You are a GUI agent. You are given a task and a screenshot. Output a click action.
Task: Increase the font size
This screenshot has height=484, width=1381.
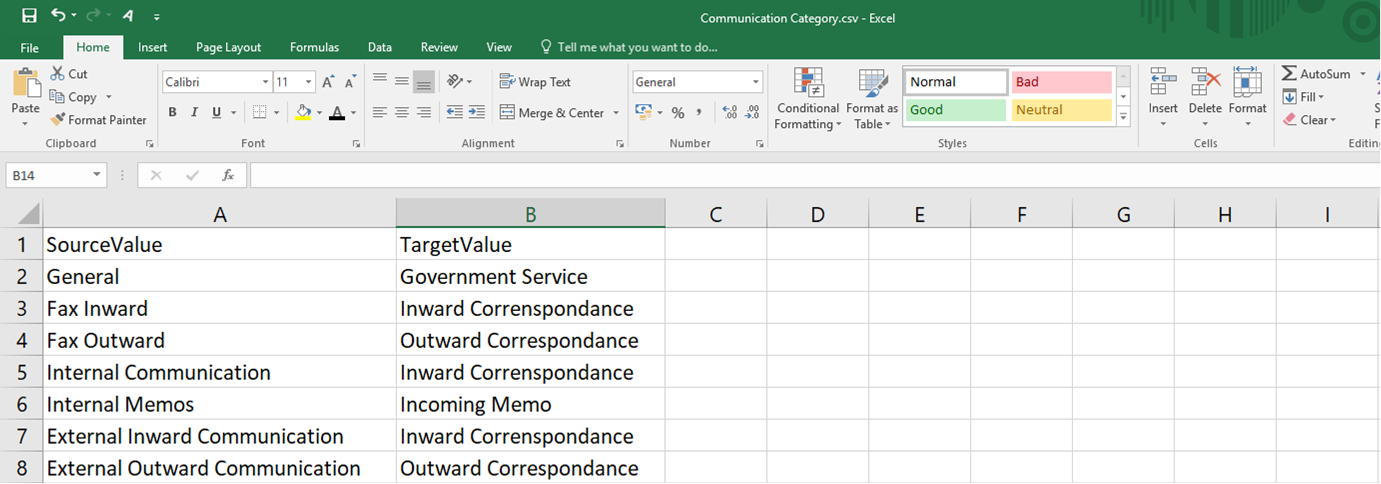[x=329, y=82]
